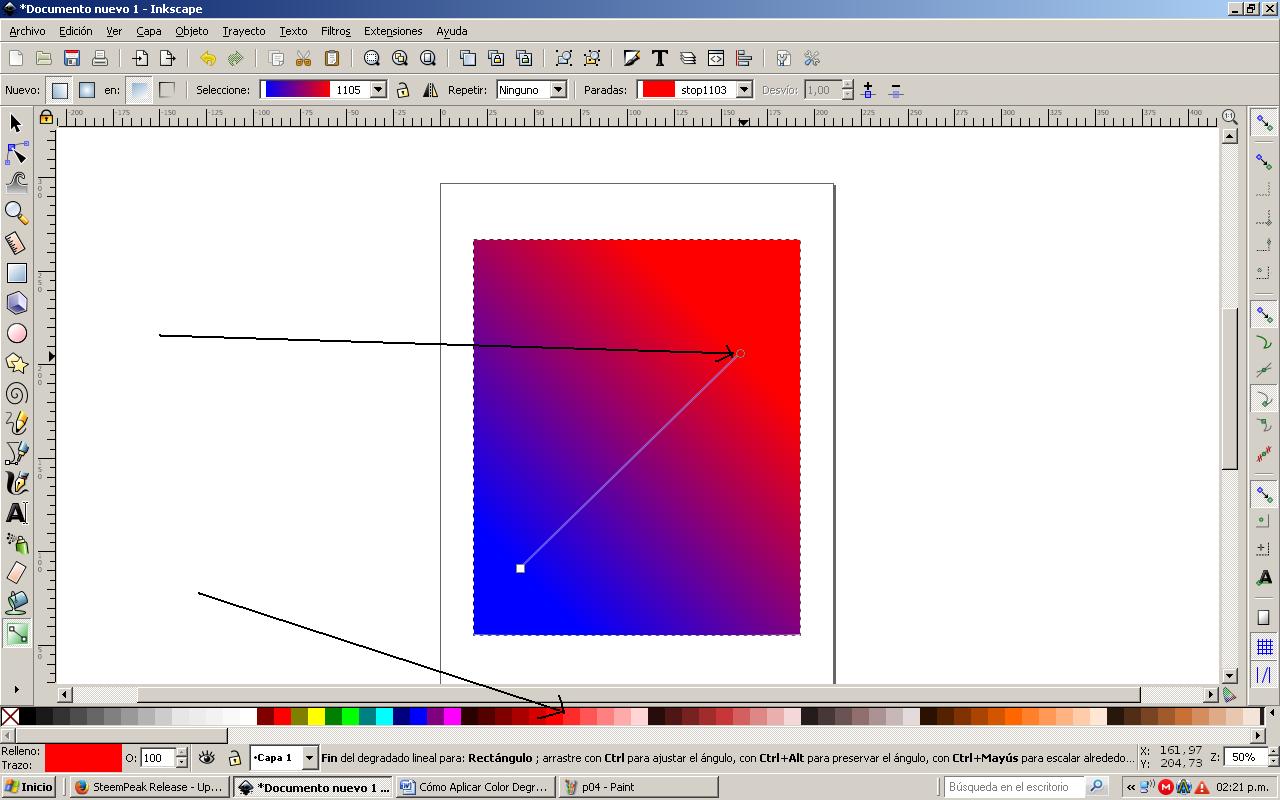
Task: Select the Zoom magnifier tool
Action: pyautogui.click(x=16, y=212)
